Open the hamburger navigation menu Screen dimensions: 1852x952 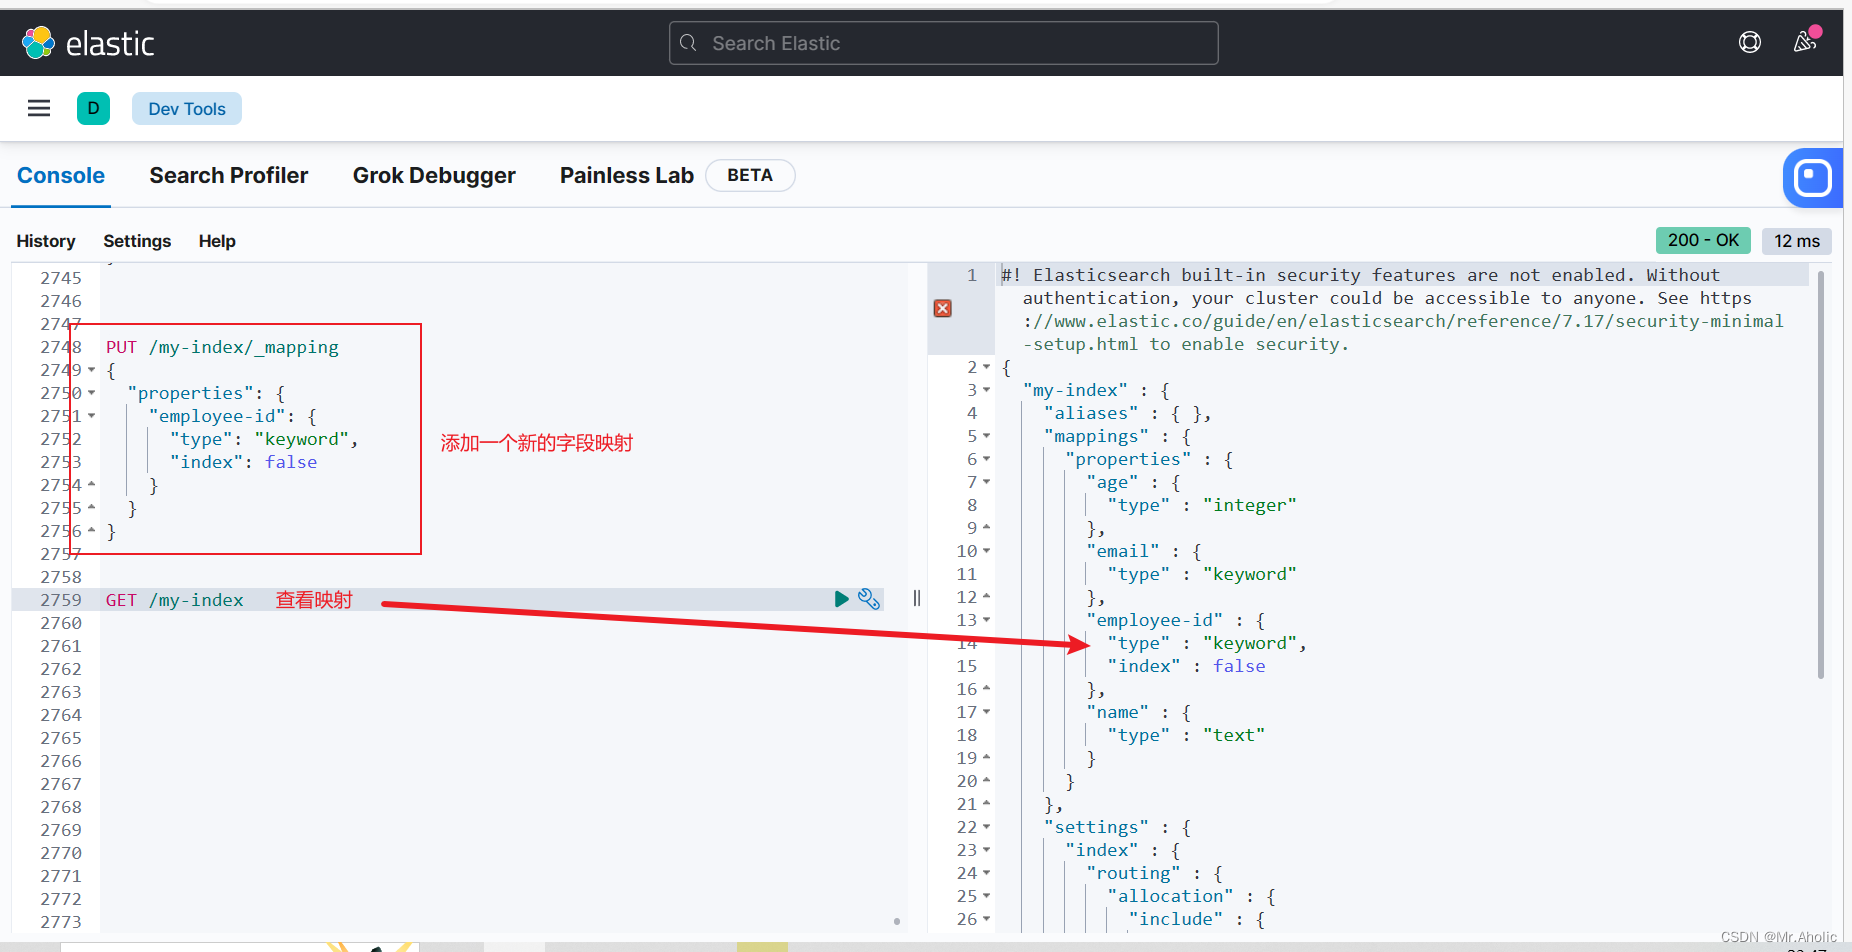click(39, 108)
